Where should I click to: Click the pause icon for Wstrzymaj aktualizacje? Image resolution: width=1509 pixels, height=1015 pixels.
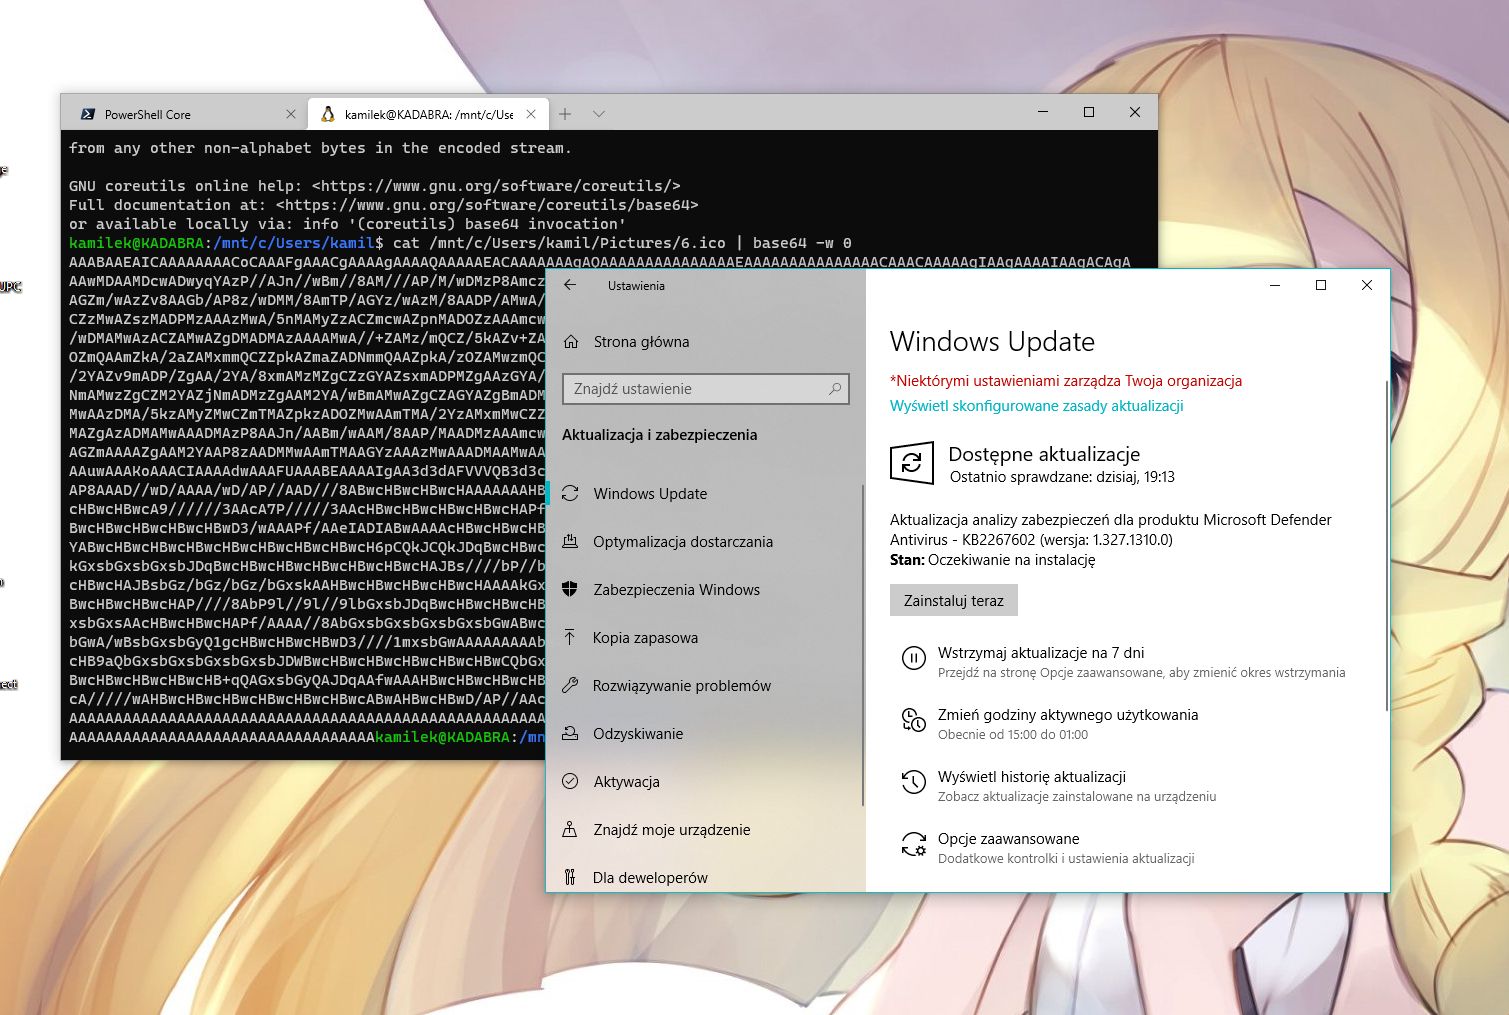[x=914, y=658]
